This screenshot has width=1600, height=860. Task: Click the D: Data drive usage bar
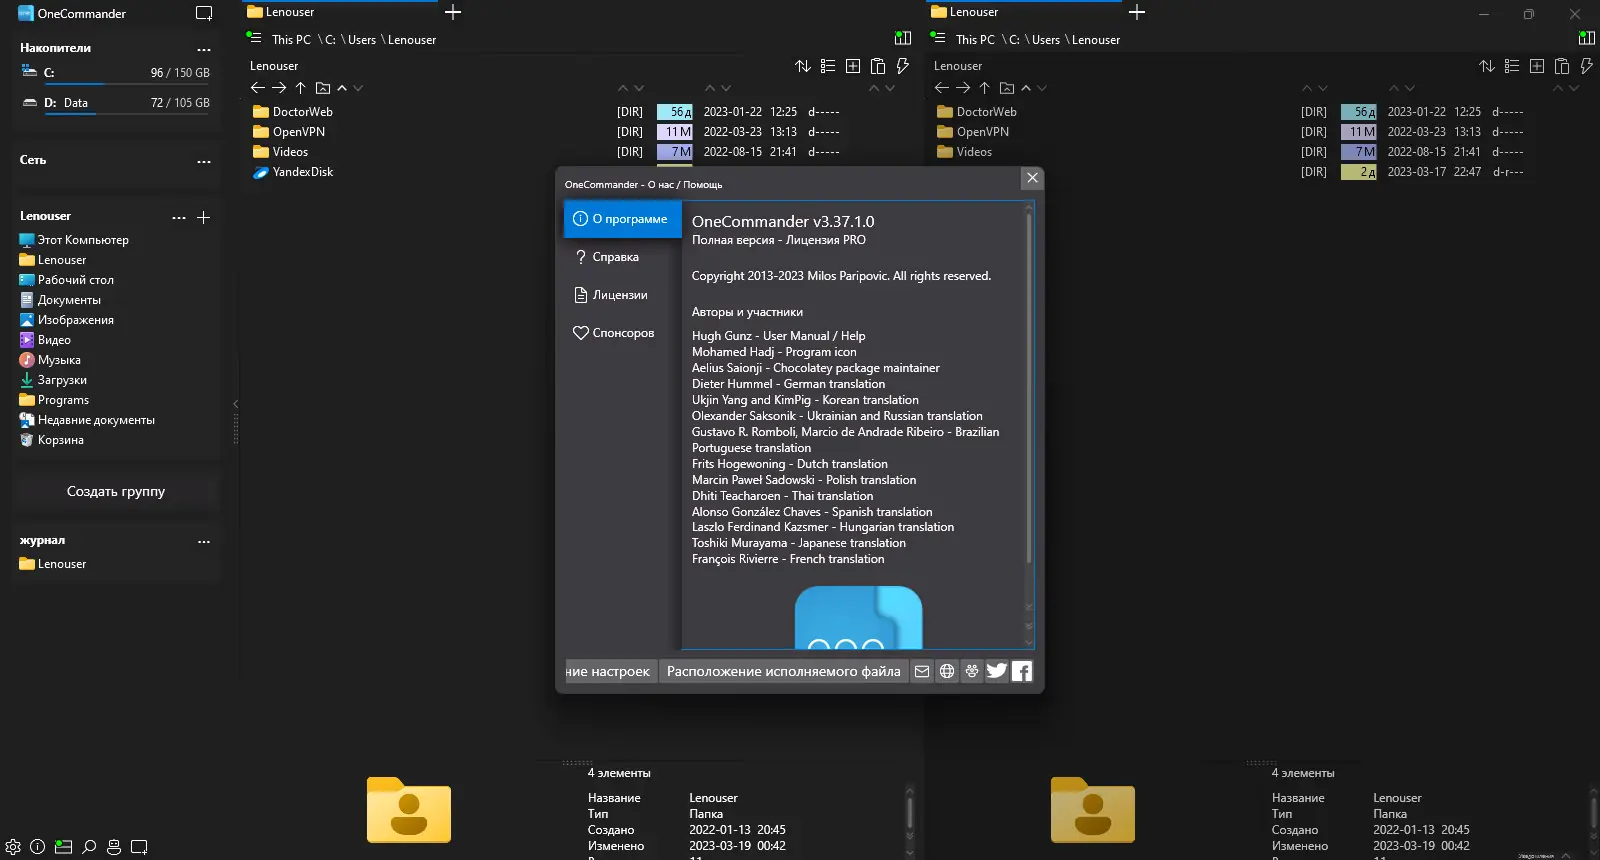click(127, 115)
